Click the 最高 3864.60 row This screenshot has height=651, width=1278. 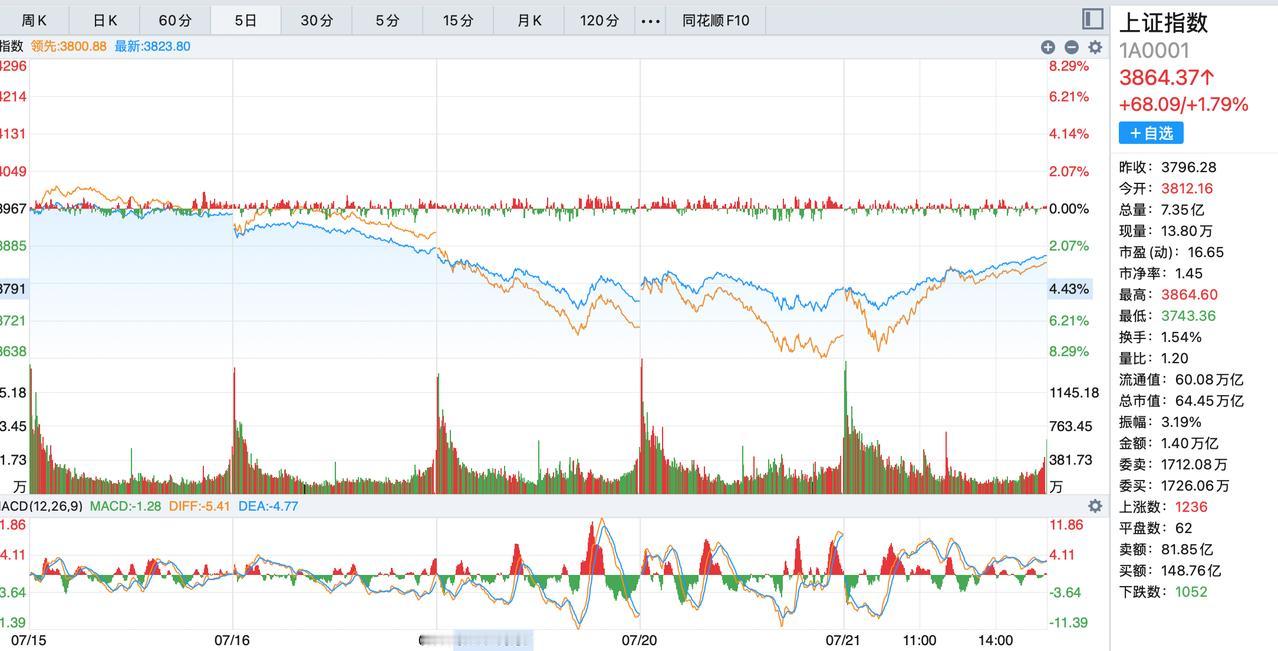click(1168, 295)
